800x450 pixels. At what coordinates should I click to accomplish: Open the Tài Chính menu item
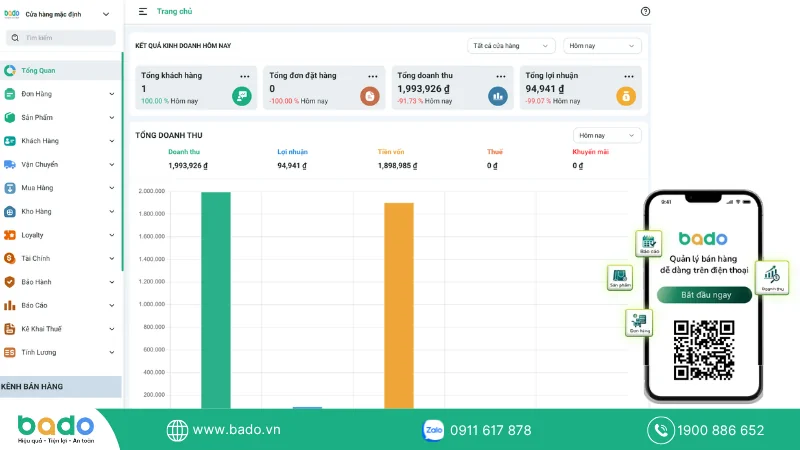click(61, 258)
